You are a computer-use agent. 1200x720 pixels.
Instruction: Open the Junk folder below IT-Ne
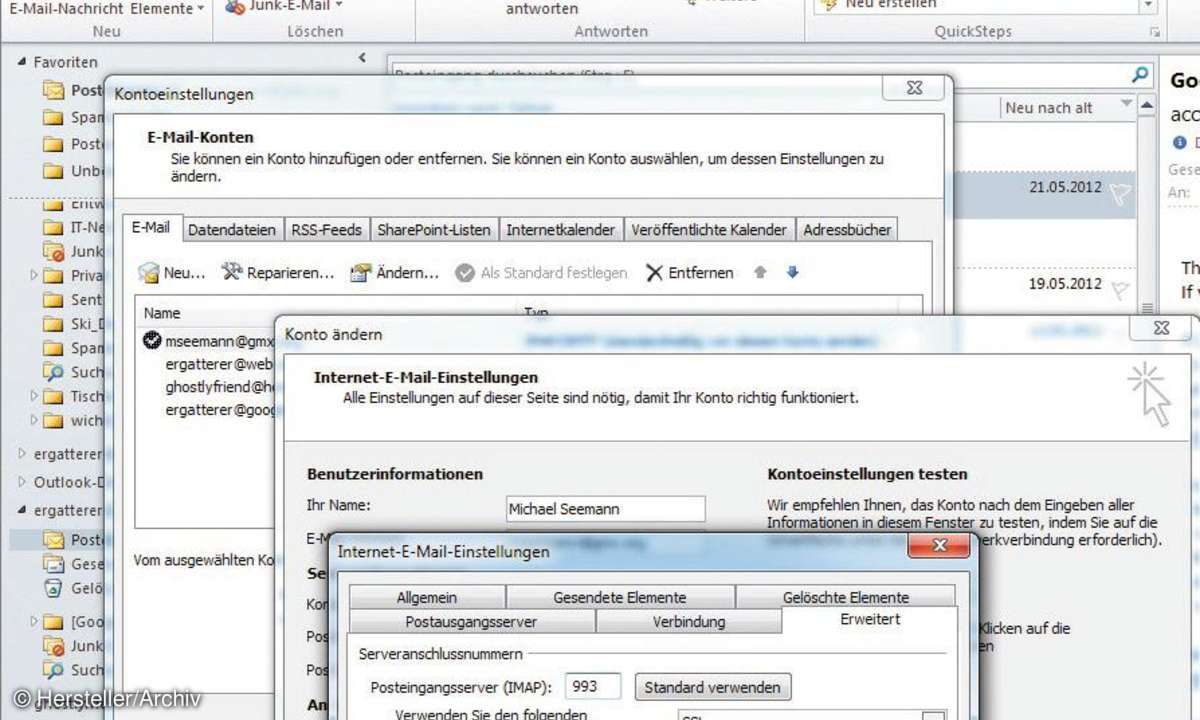74,252
